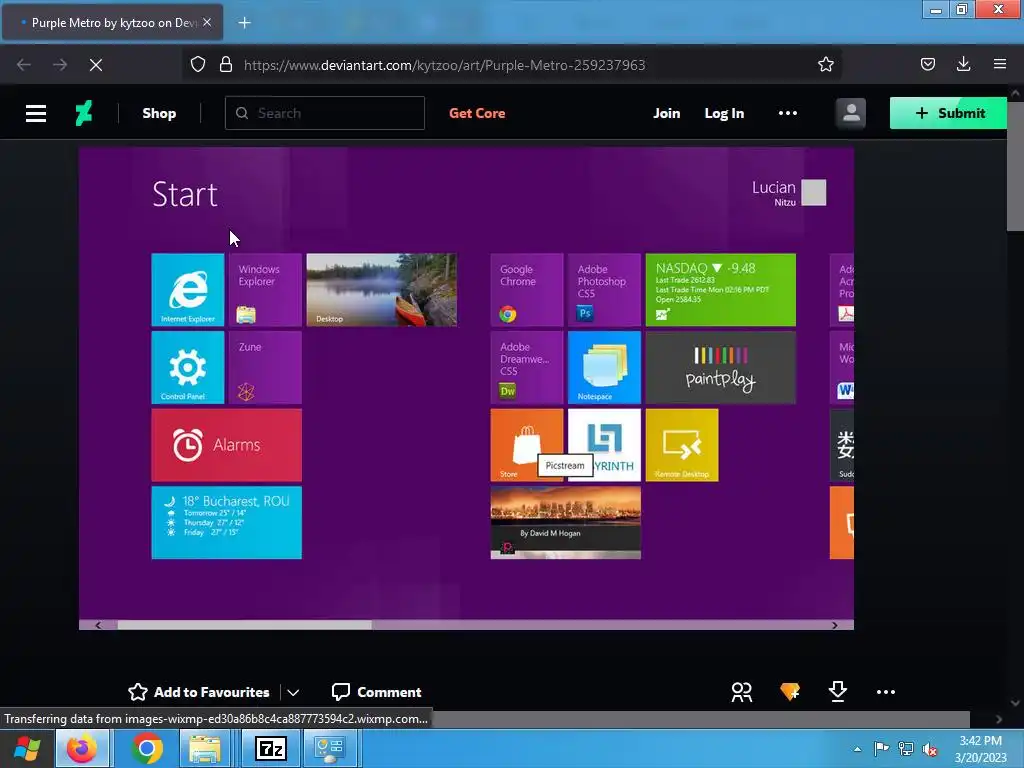Click the artwork scrollbar left arrow
This screenshot has width=1024, height=768.
click(98, 625)
